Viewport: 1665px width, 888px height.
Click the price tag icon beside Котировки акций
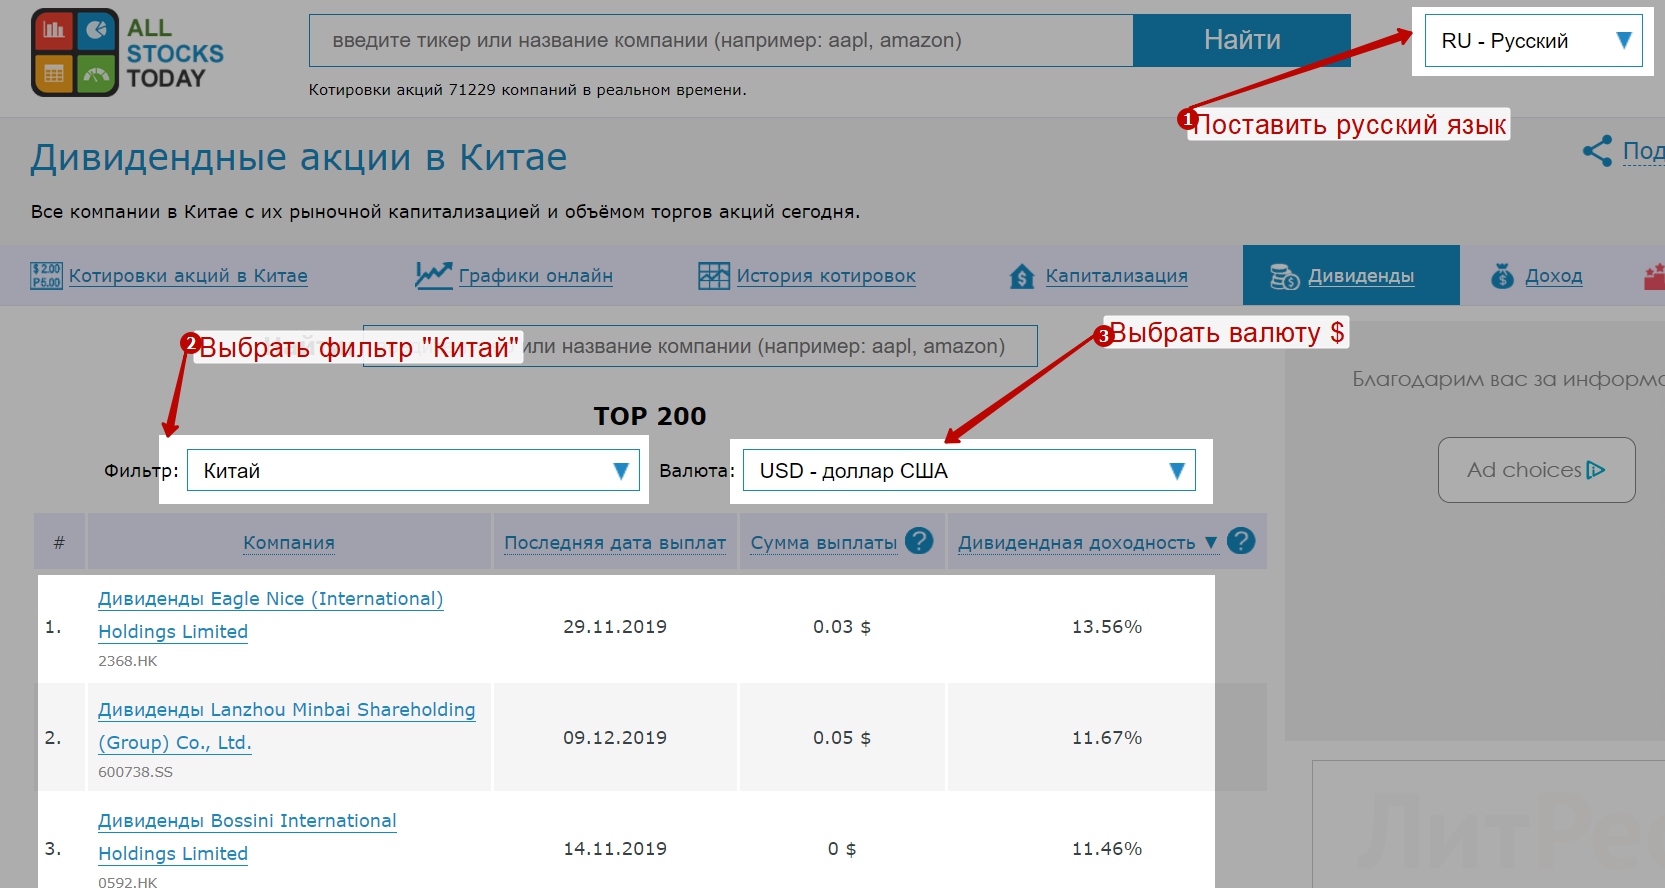(46, 276)
